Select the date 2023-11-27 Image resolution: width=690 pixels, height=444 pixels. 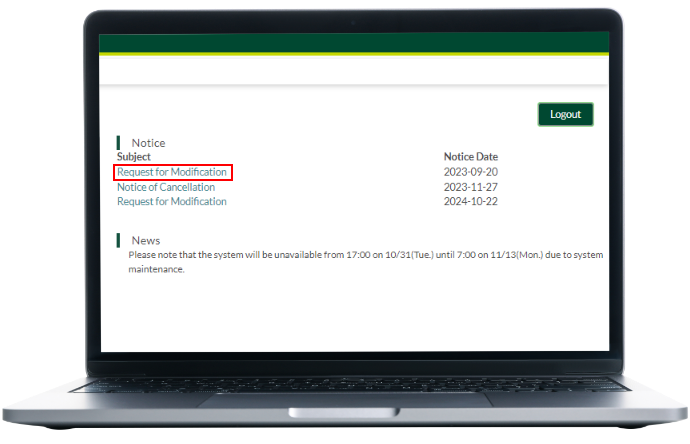pyautogui.click(x=470, y=187)
